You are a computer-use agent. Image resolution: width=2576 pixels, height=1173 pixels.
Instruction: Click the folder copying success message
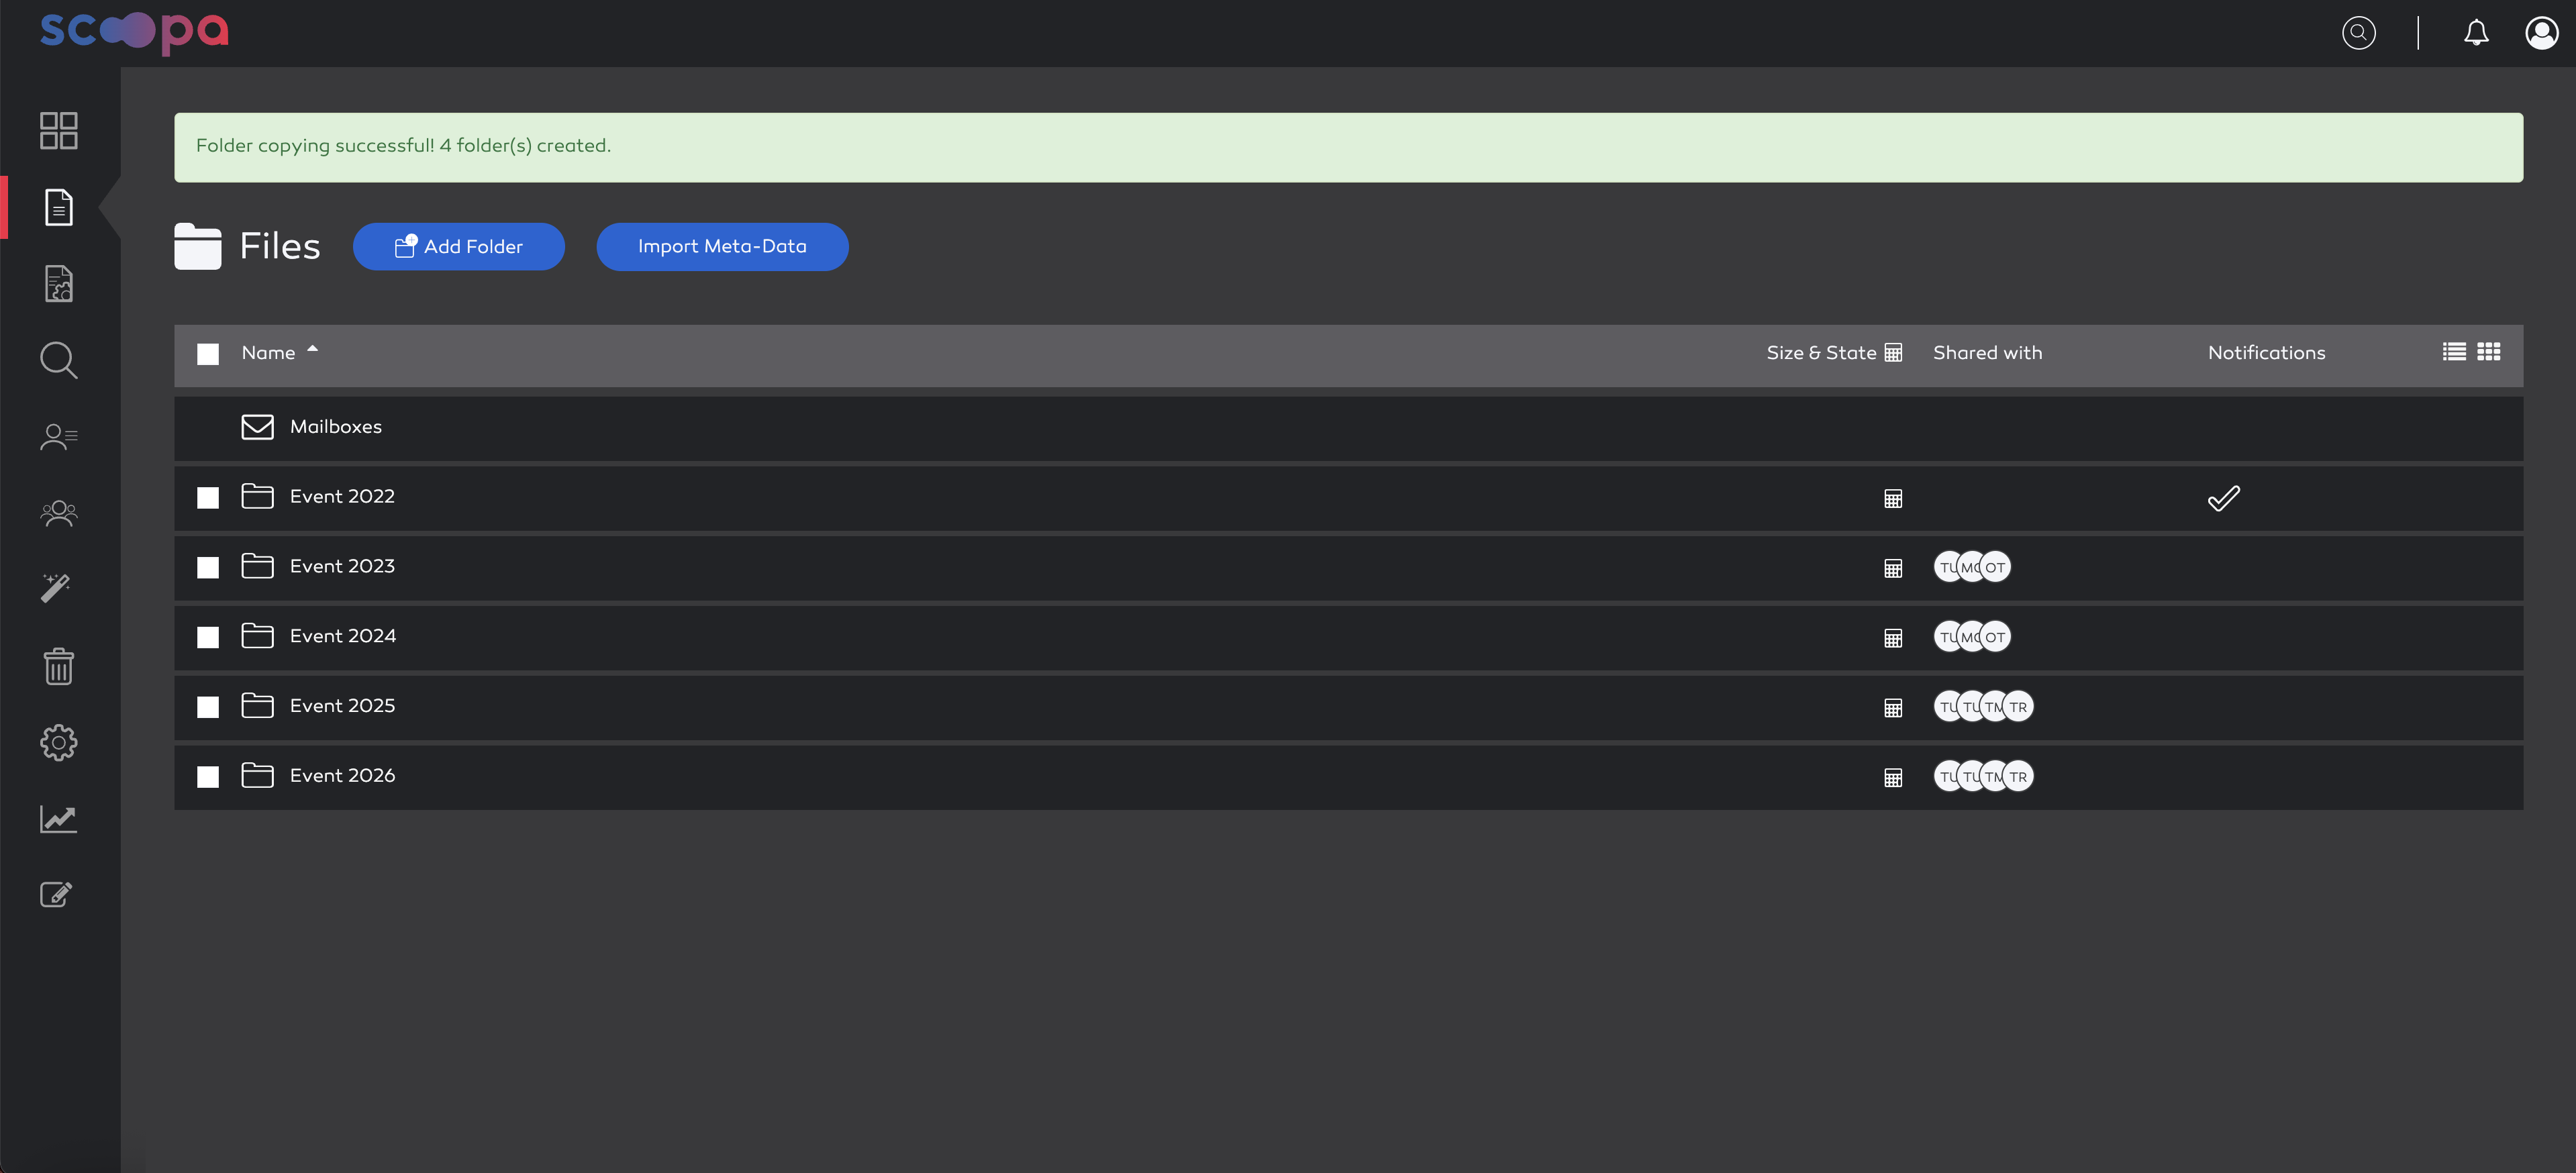click(1348, 147)
